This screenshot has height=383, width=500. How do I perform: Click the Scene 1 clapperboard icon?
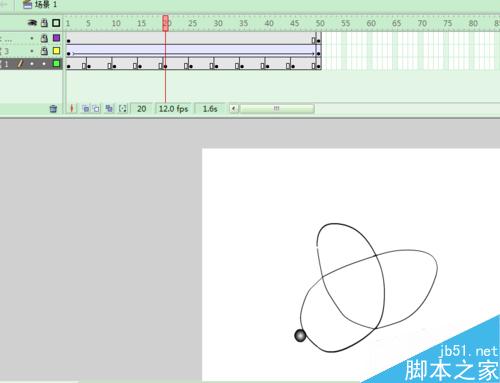pyautogui.click(x=27, y=4)
